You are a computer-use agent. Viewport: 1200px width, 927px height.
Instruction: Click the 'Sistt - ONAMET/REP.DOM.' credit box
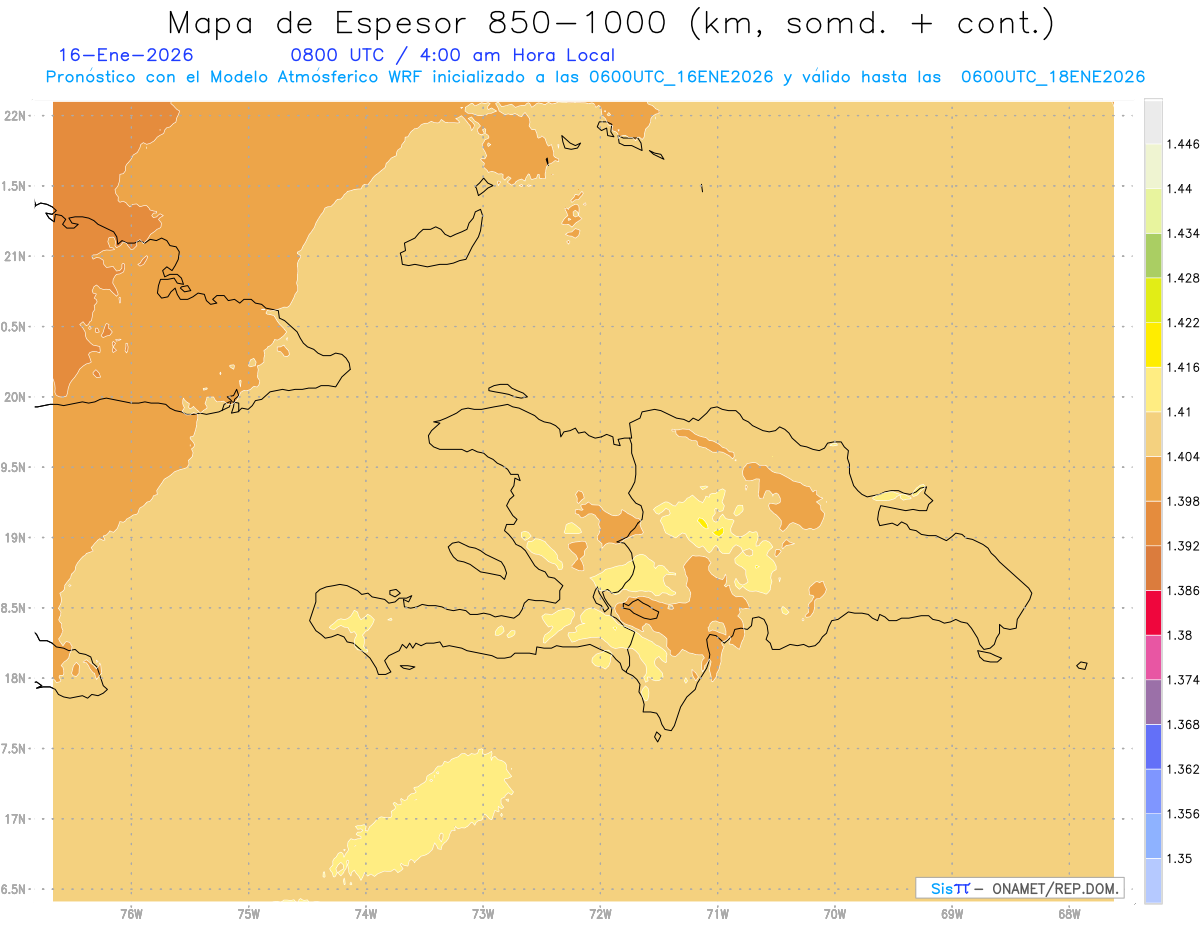pos(1020,888)
